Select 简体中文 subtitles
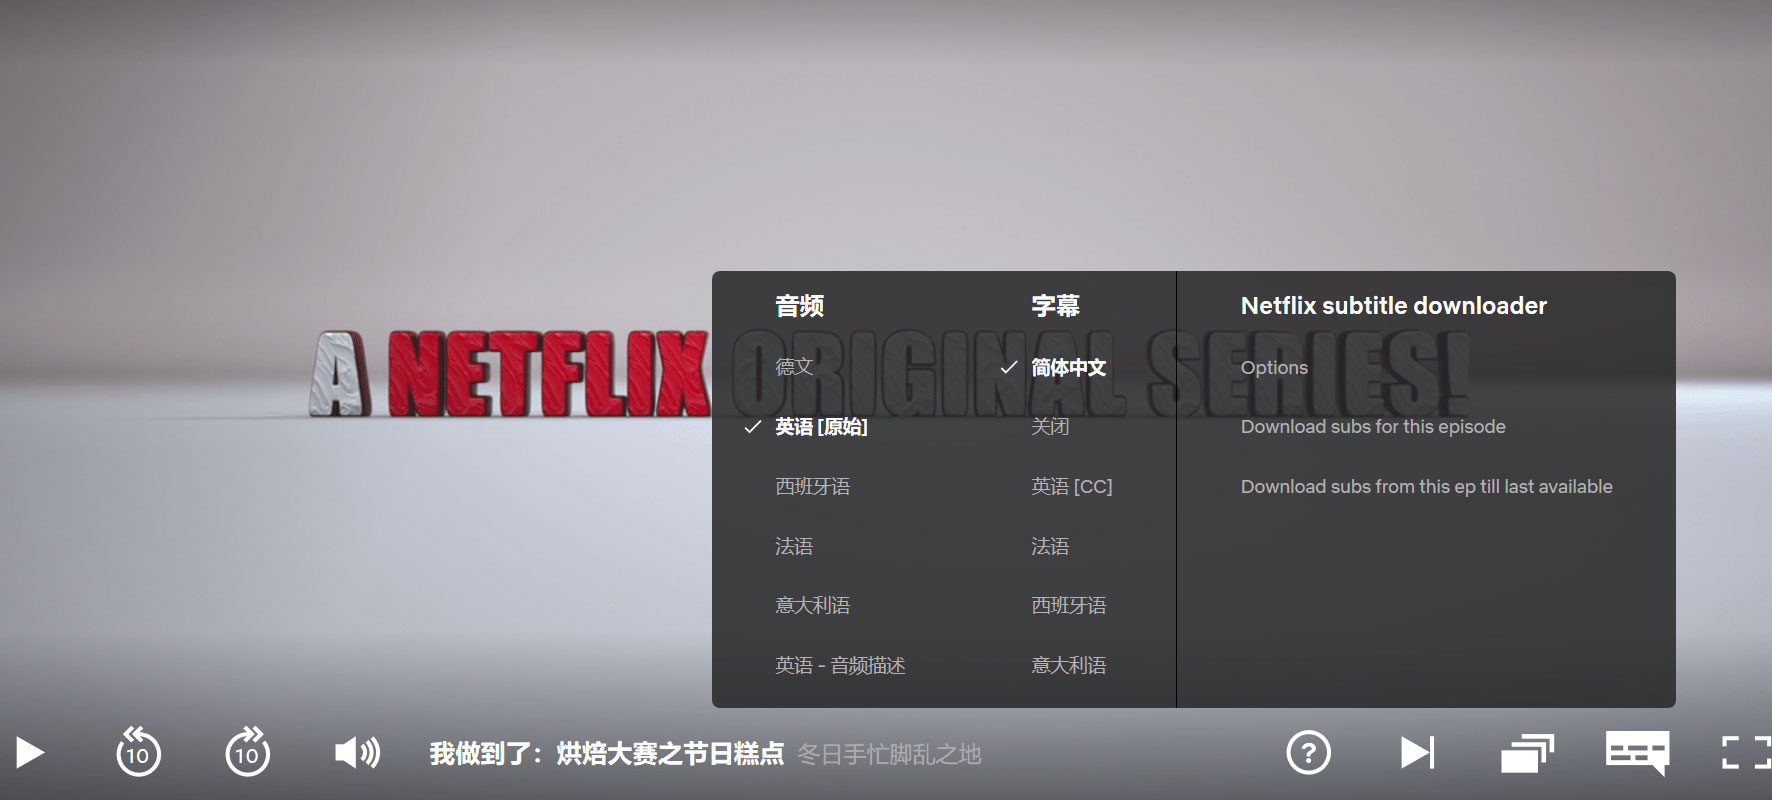The width and height of the screenshot is (1772, 800). (x=1068, y=367)
